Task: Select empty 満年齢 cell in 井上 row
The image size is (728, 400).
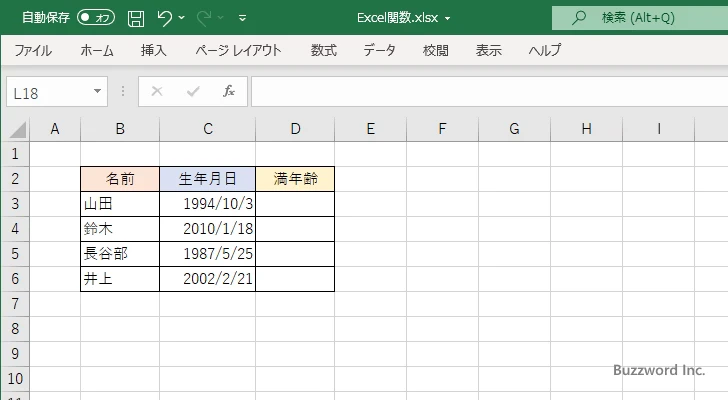Action: 295,279
